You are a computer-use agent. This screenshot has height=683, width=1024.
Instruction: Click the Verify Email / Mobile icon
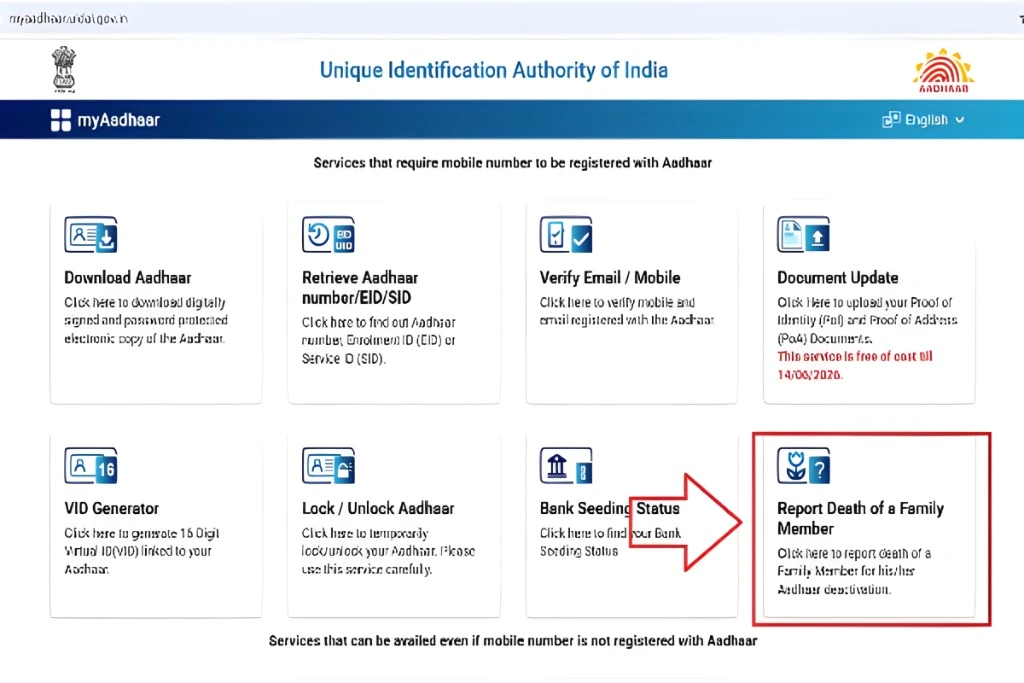coord(566,234)
